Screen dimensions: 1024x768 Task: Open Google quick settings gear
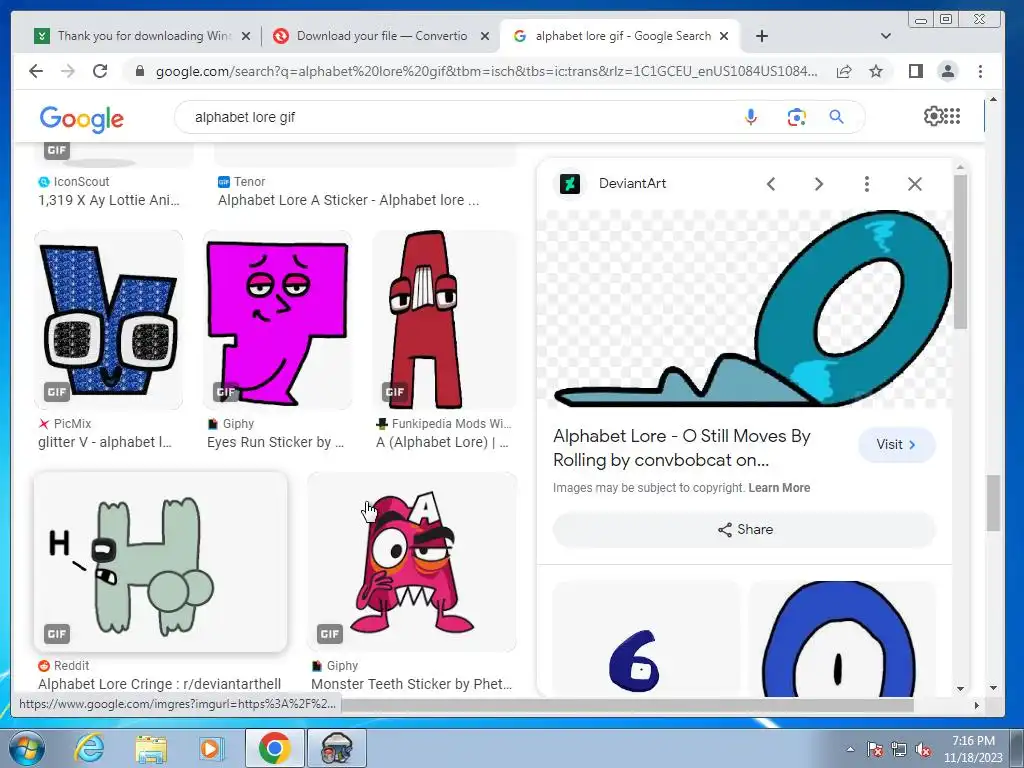[x=933, y=116]
